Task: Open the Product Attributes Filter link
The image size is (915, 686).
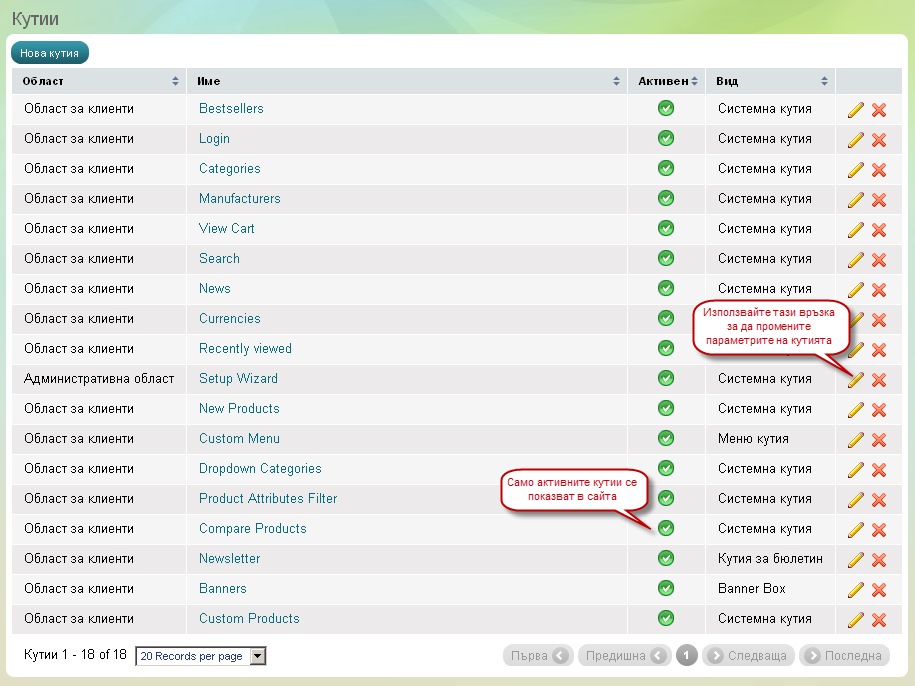Action: [x=268, y=499]
